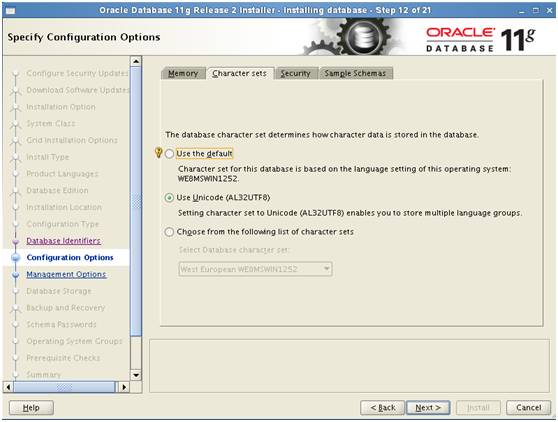Click the Download Software Updates step
The width and height of the screenshot is (558, 422).
point(78,90)
